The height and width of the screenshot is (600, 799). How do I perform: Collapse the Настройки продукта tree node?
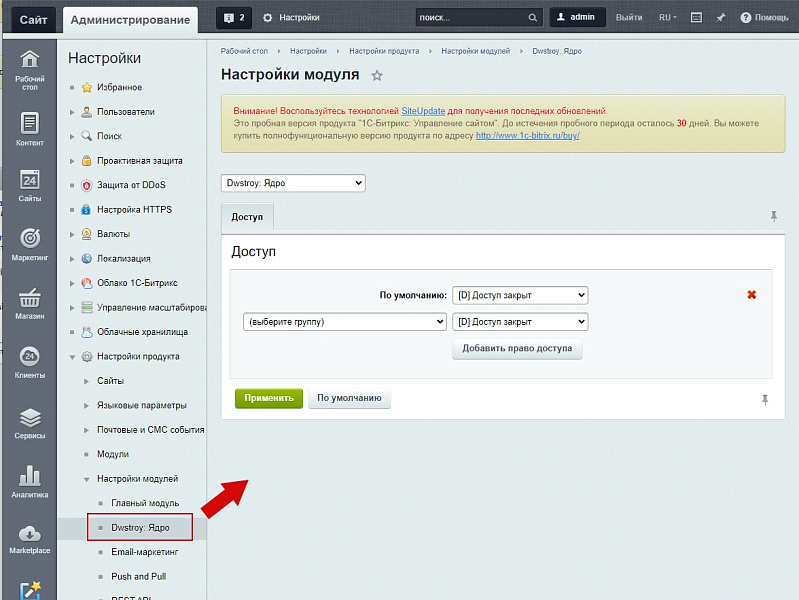point(72,356)
